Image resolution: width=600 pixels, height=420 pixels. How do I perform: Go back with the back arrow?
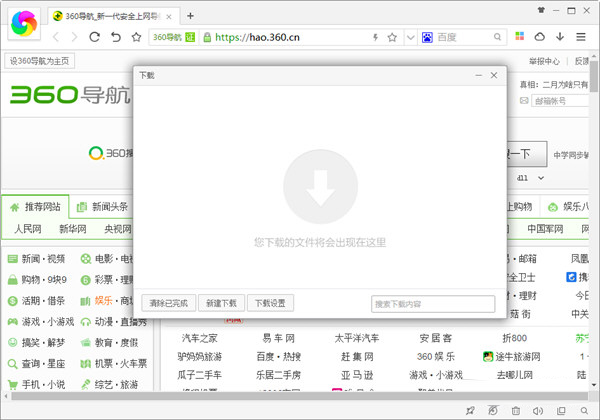(x=56, y=37)
